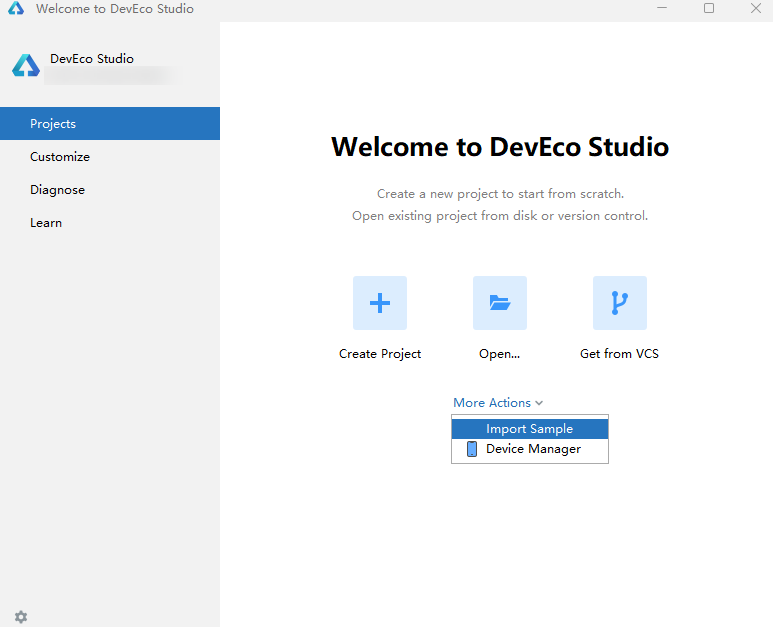Select the Device Manager menu entry

[x=533, y=449]
